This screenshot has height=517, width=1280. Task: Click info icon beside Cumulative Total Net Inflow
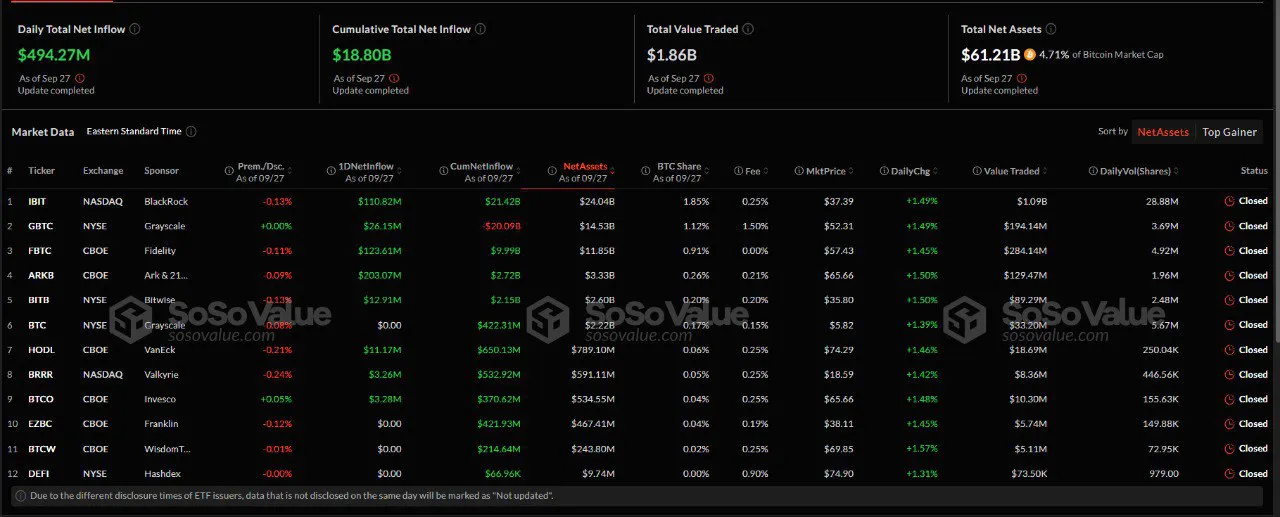[480, 29]
